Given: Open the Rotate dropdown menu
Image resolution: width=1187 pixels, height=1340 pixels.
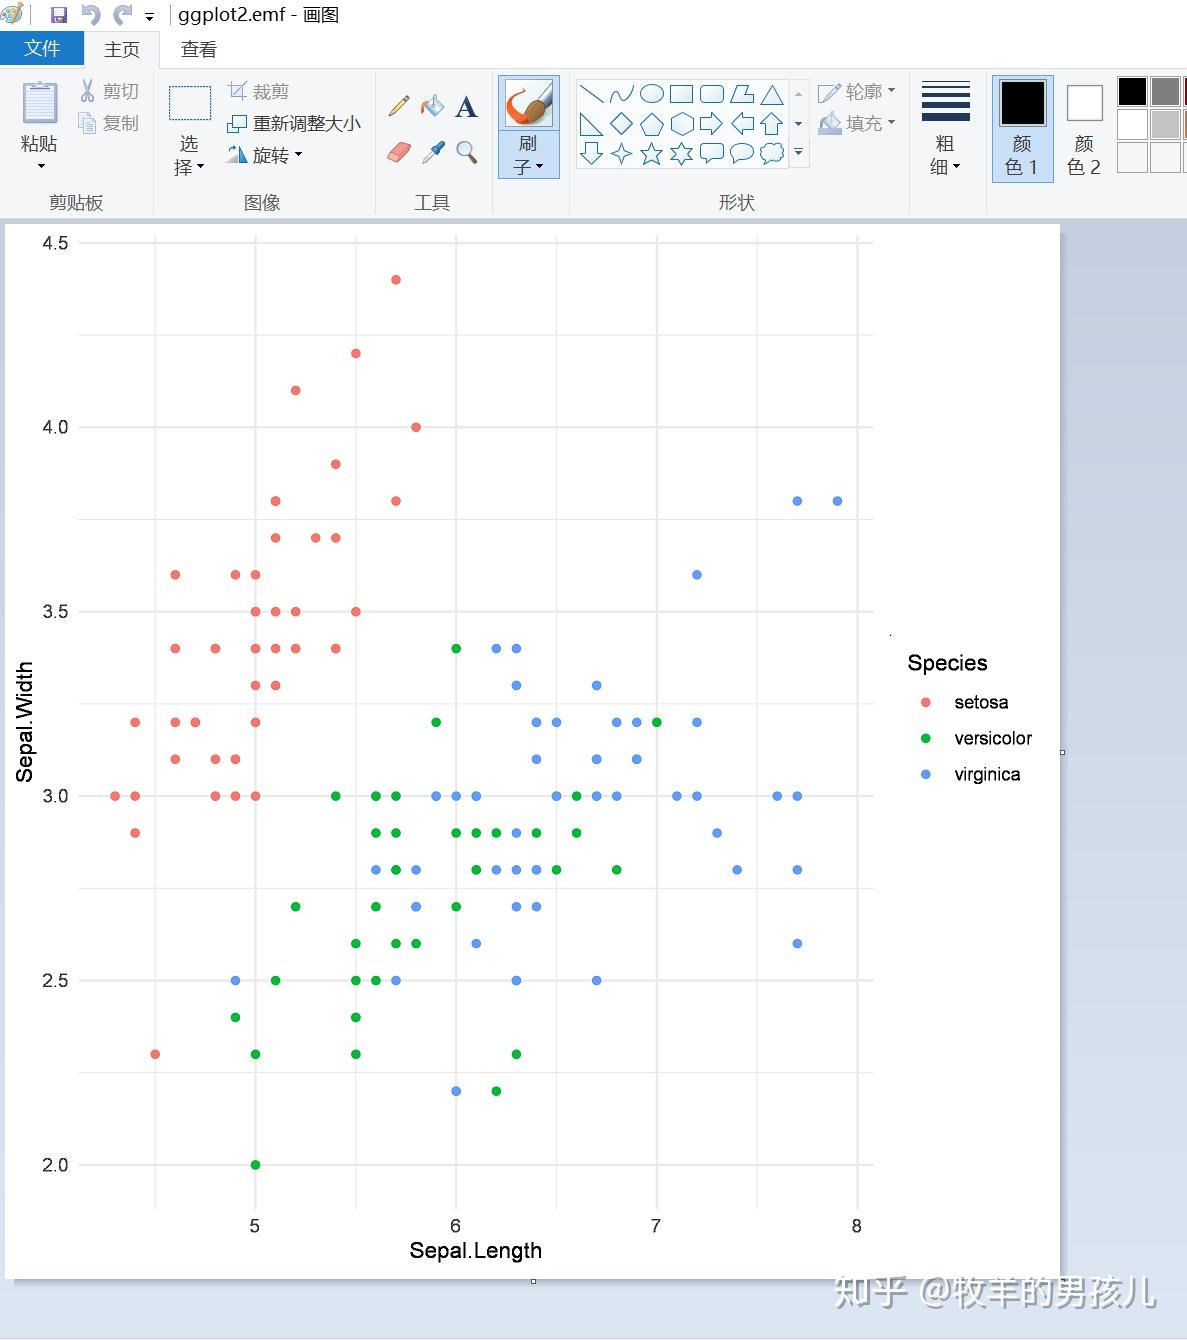Looking at the screenshot, I should pos(265,155).
